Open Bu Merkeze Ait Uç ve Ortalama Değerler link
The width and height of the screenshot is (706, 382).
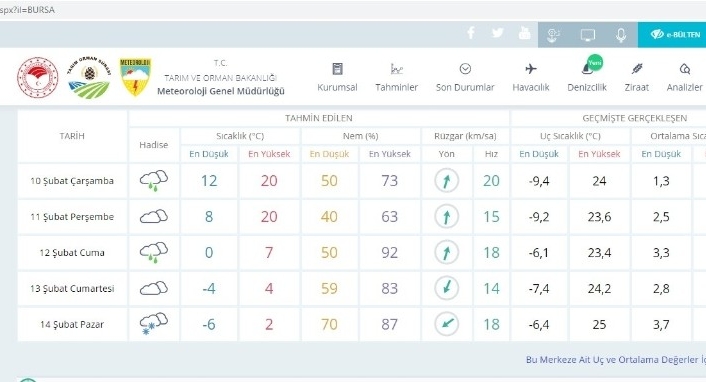tap(615, 359)
